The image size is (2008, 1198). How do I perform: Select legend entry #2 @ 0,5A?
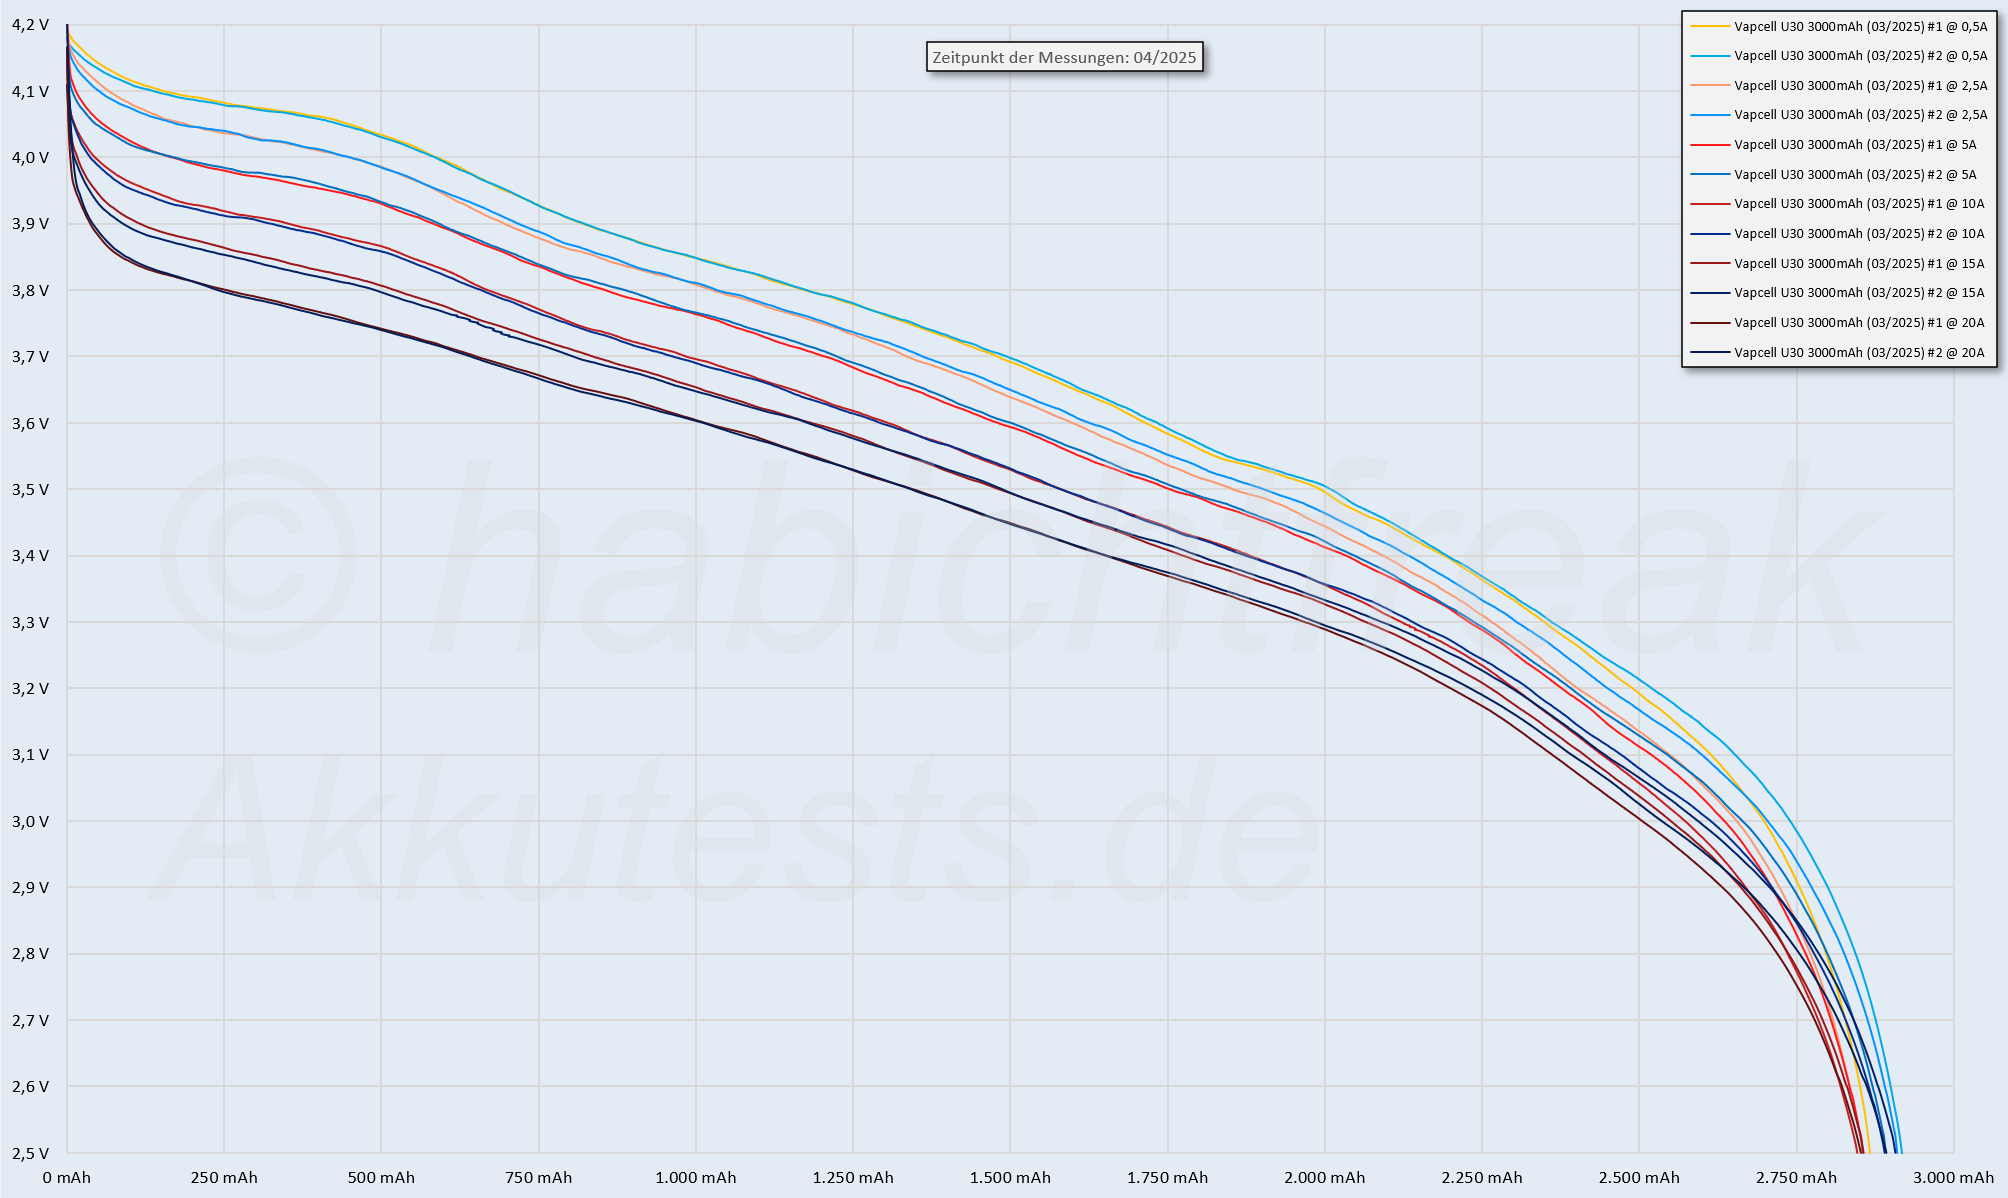point(1860,56)
